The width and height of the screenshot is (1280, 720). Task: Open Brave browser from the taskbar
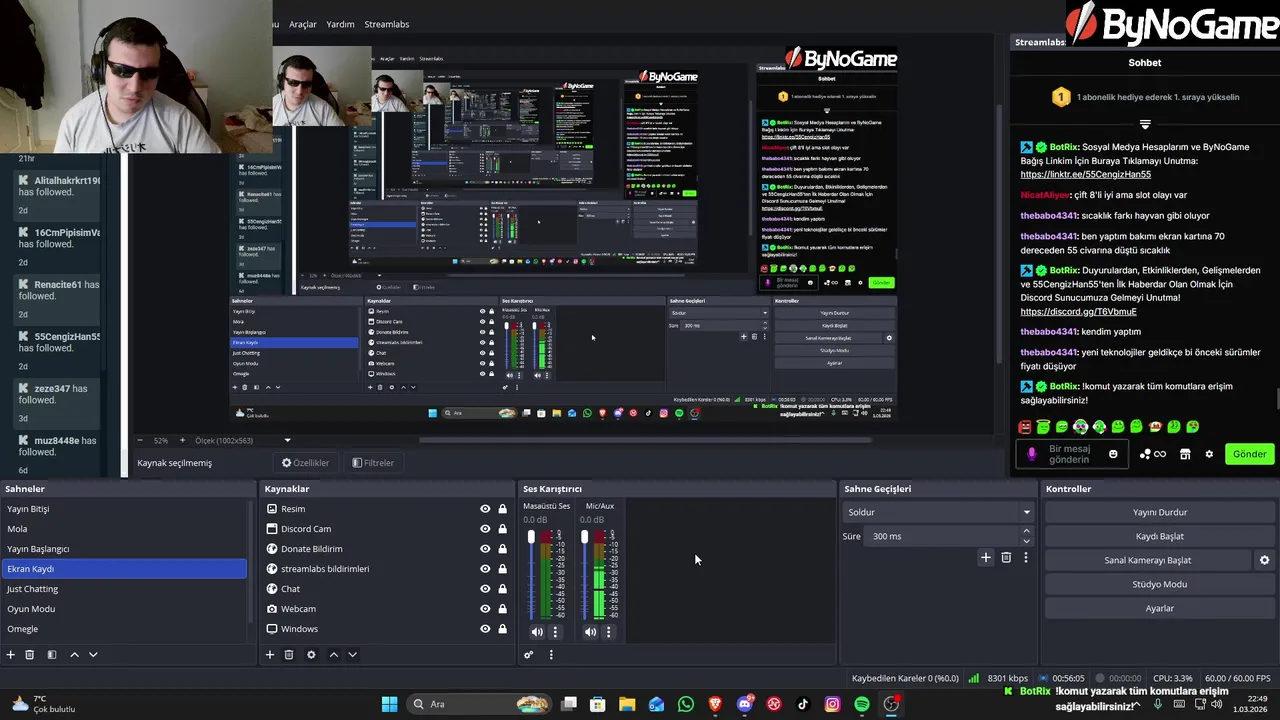(x=714, y=704)
